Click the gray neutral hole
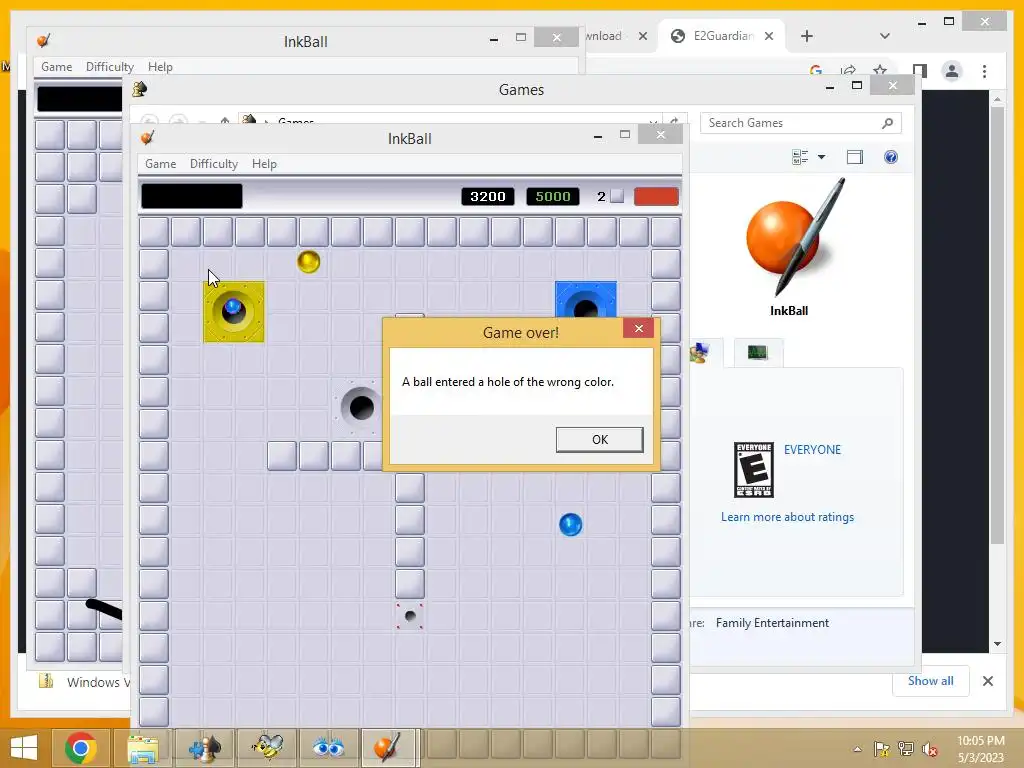The height and width of the screenshot is (768, 1024). [360, 408]
